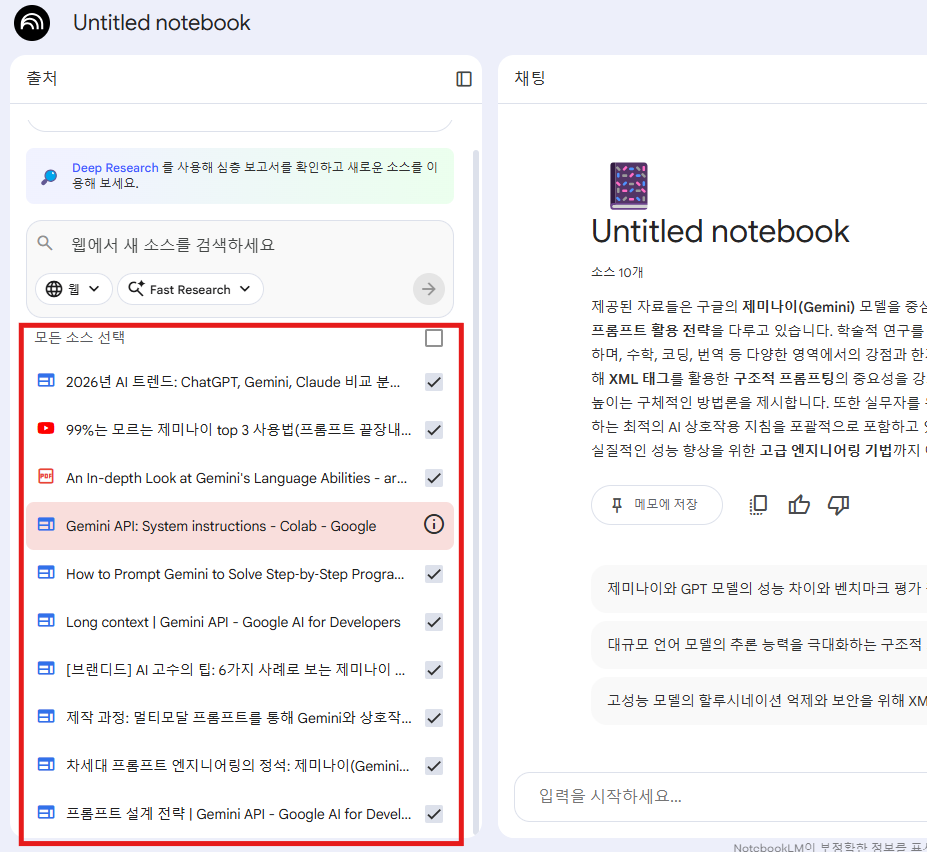Open 프롬프트 설계 전략 | Gemini API source
This screenshot has width=927, height=852.
238,814
